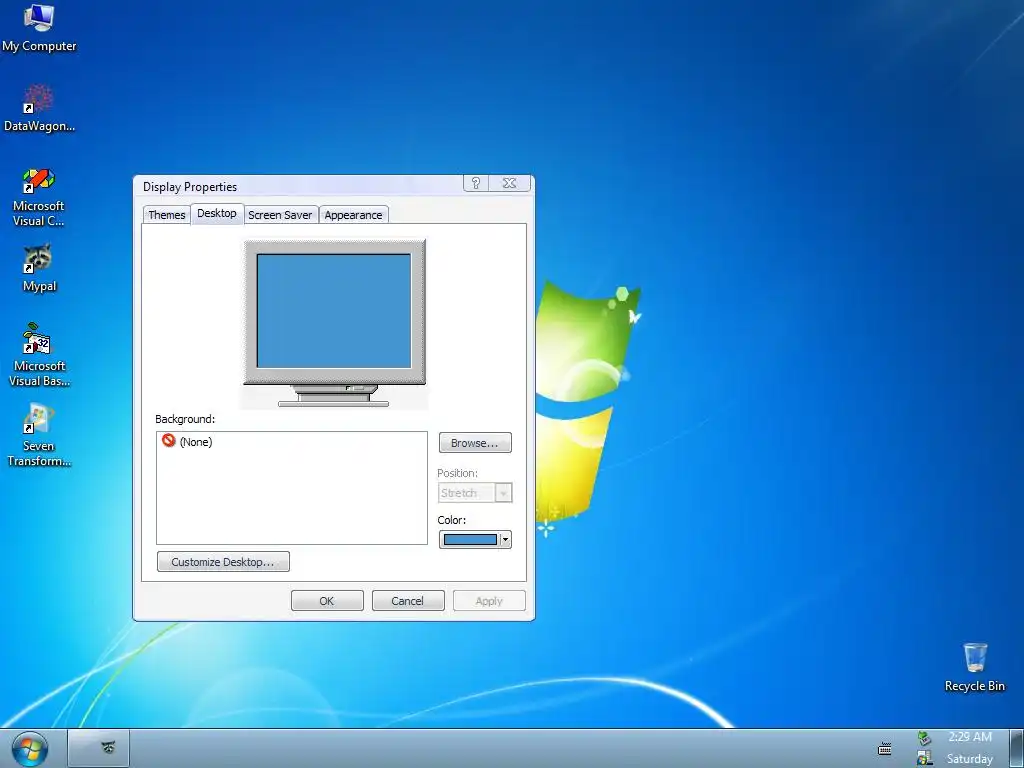Open the Position Stretch dropdown
Screen dimensions: 1024x768
tap(475, 493)
